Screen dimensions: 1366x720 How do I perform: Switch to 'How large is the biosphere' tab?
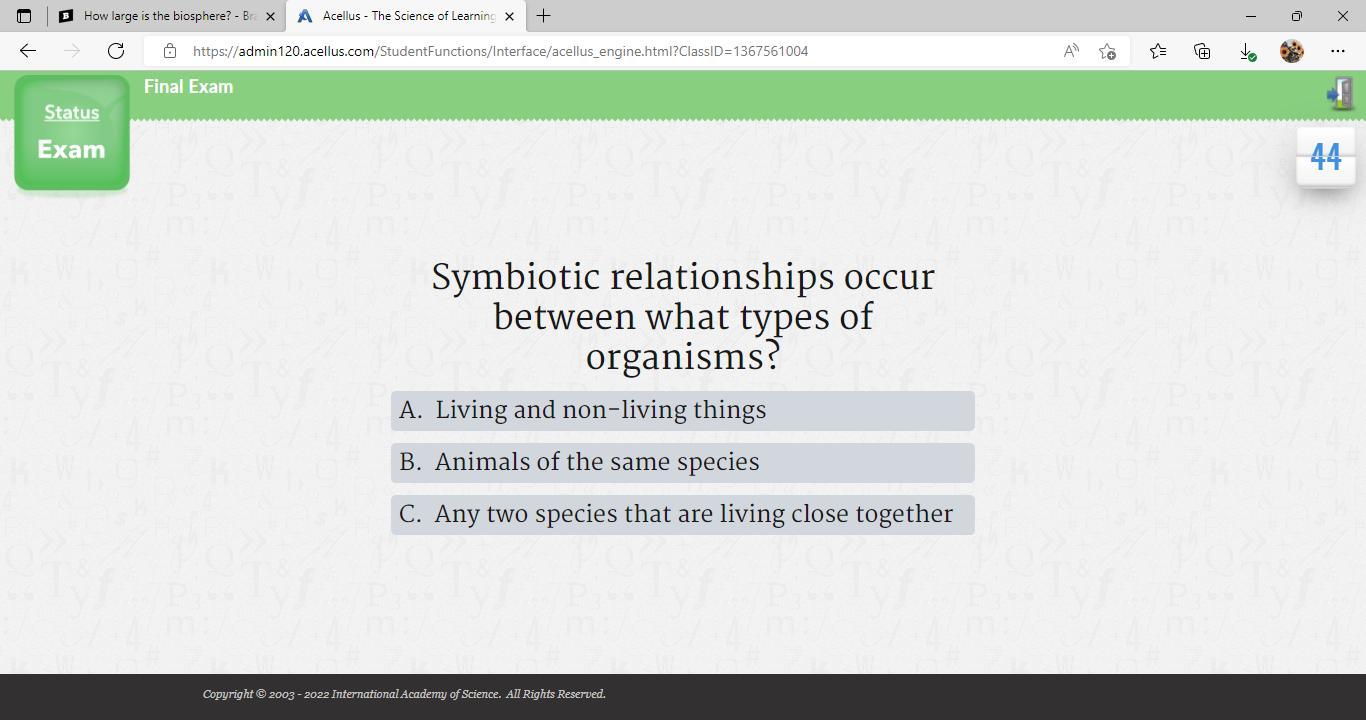166,16
